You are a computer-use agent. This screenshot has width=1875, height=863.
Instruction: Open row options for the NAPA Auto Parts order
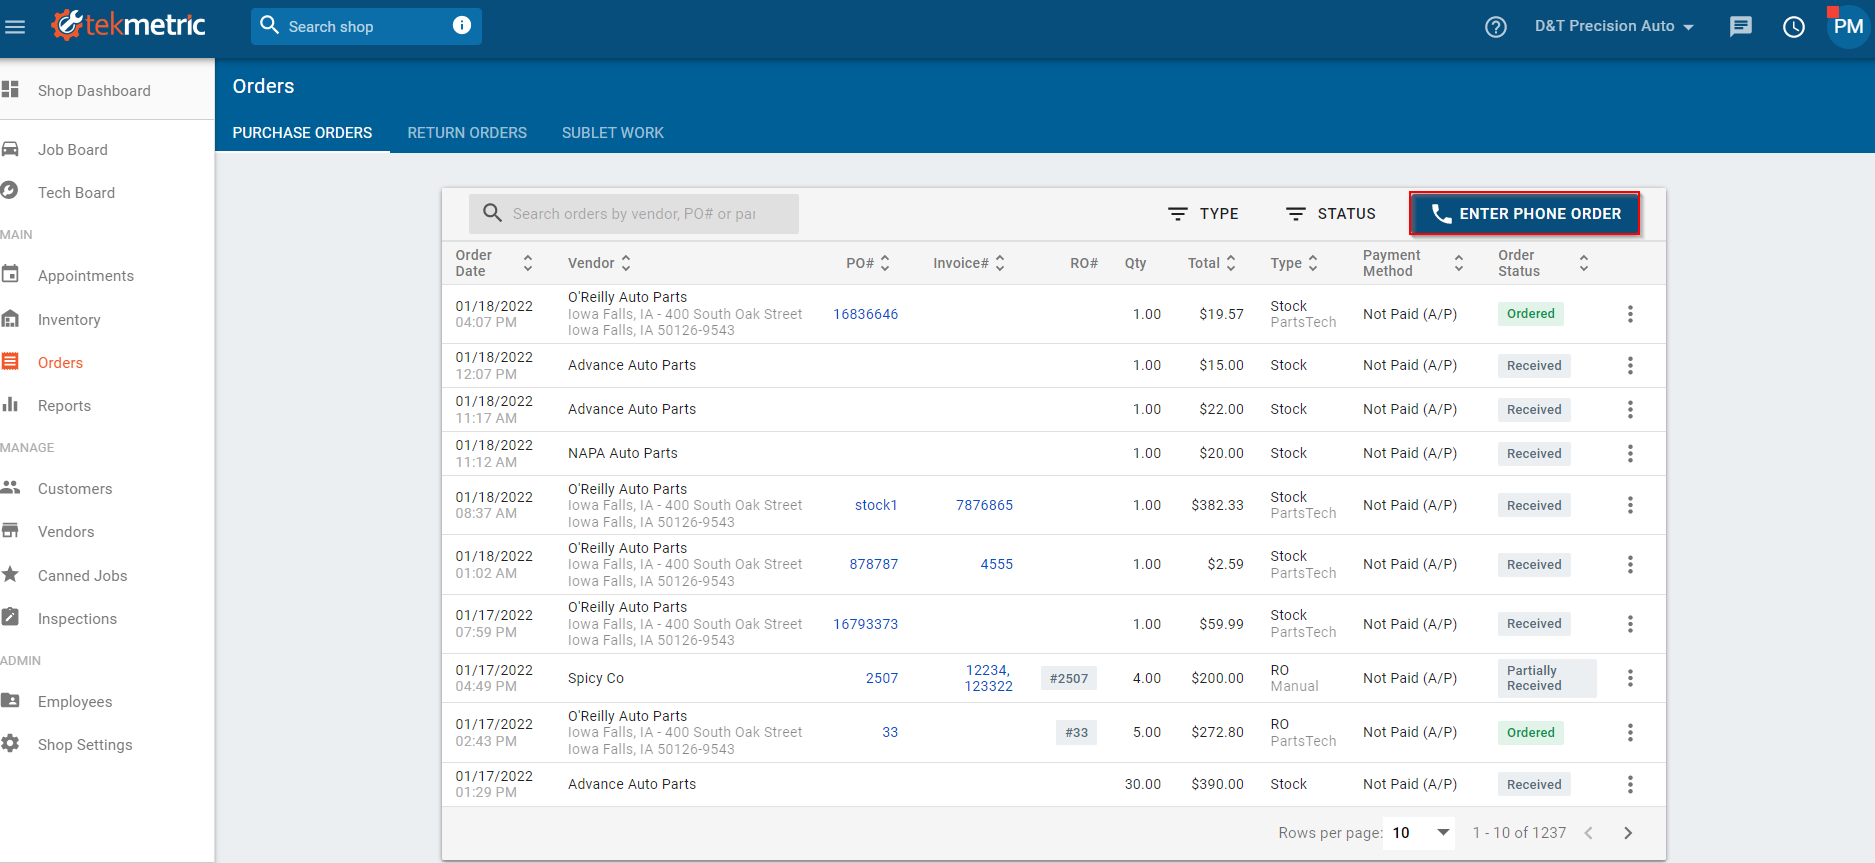coord(1630,454)
